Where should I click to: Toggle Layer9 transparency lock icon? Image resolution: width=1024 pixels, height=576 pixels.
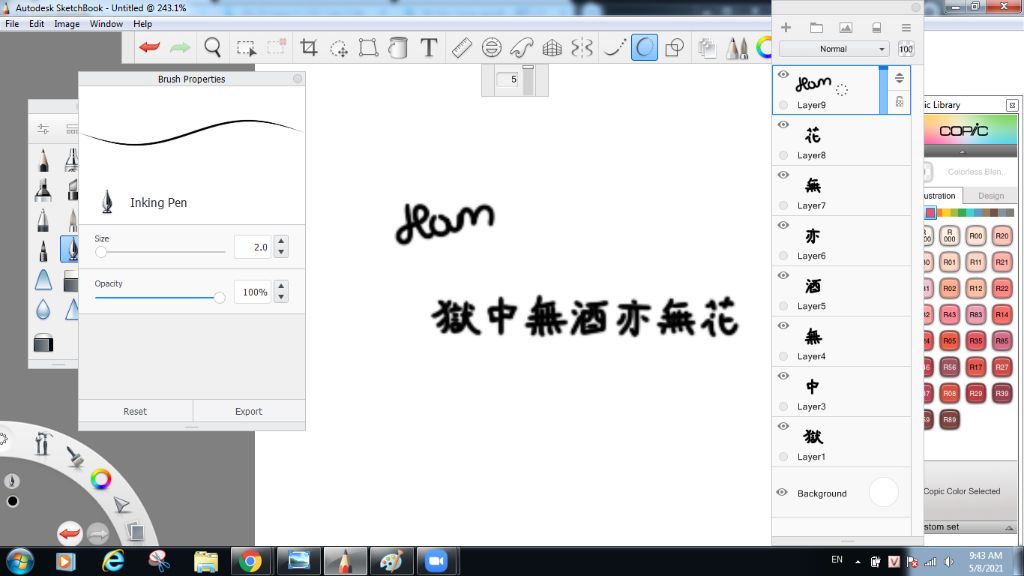click(899, 102)
